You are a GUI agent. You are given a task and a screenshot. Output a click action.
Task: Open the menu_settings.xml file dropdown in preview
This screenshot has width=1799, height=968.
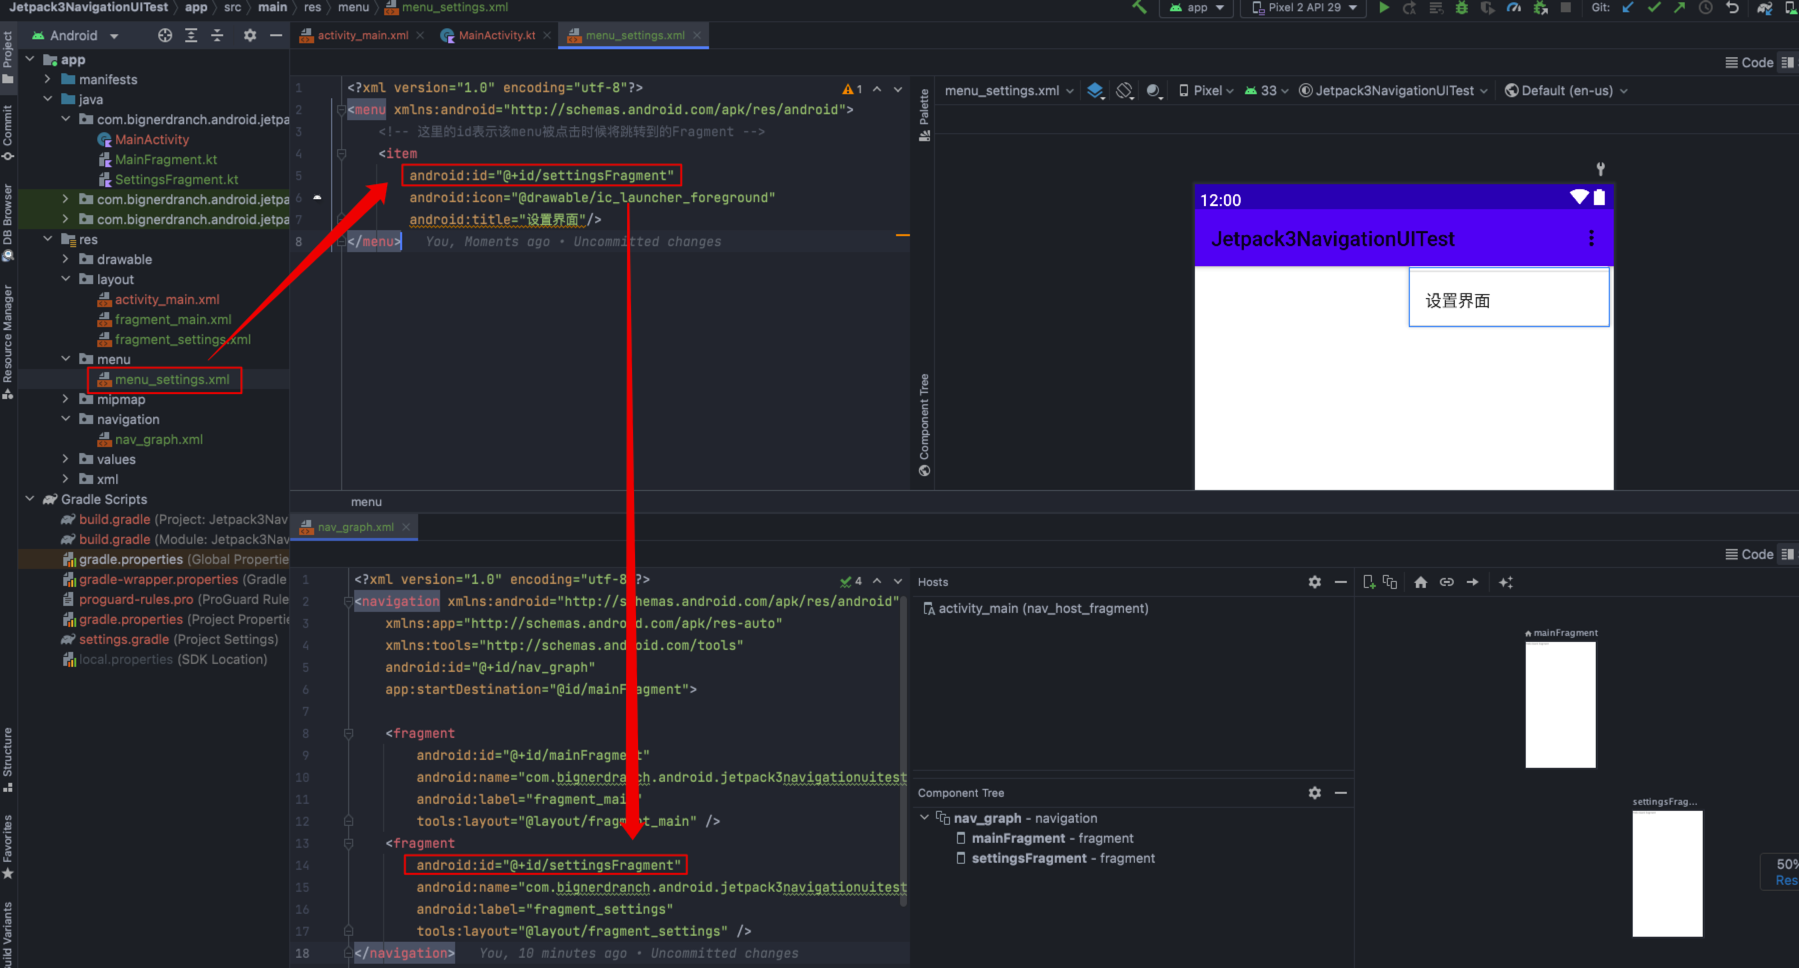pyautogui.click(x=1009, y=91)
